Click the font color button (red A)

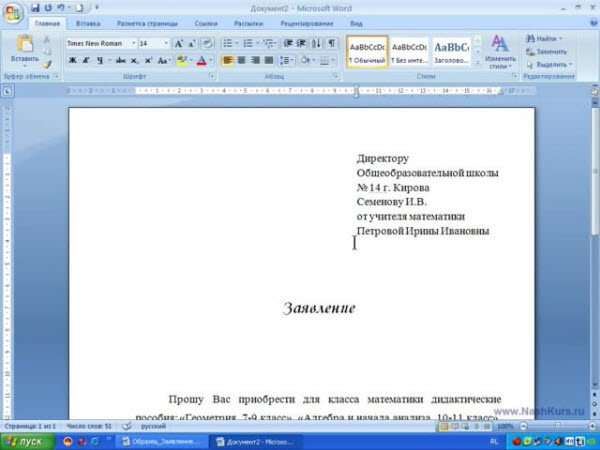(203, 60)
